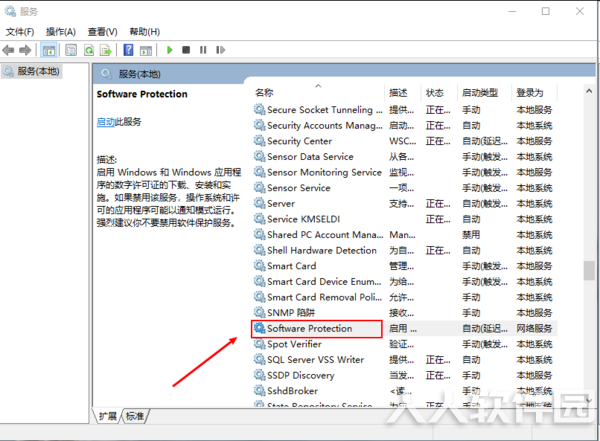Open the 操作(A) menu
The height and width of the screenshot is (441, 600).
coord(61,32)
